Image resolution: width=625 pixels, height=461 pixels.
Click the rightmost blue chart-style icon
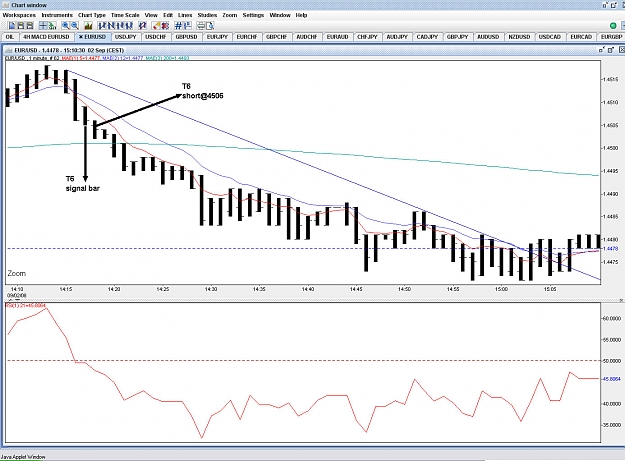coord(129,26)
